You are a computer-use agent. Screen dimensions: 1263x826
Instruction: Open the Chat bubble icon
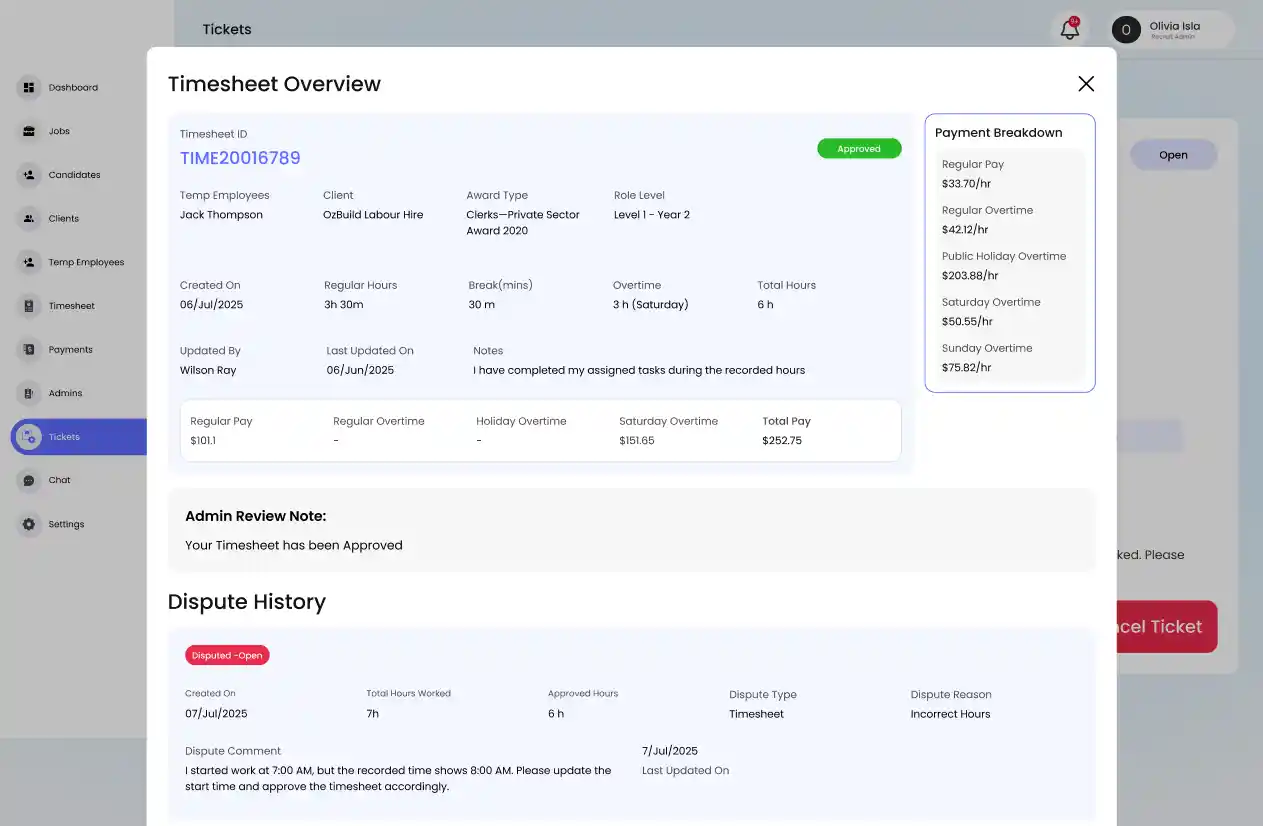[x=29, y=480]
